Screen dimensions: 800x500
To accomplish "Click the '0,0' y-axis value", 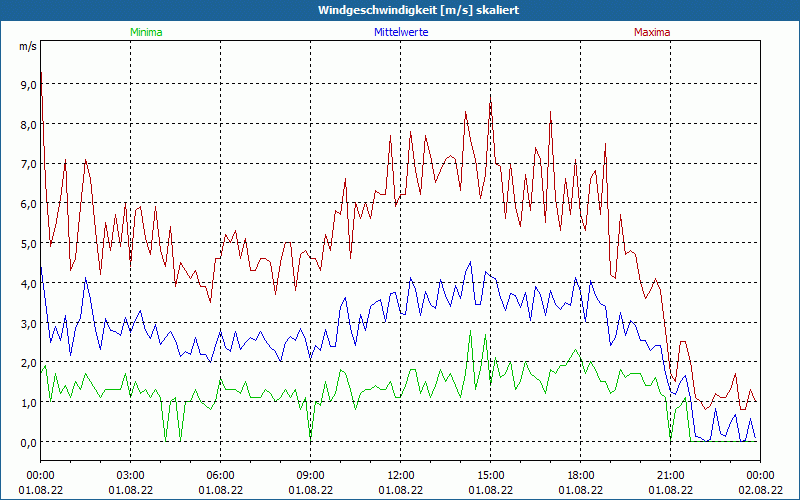I will pos(28,443).
